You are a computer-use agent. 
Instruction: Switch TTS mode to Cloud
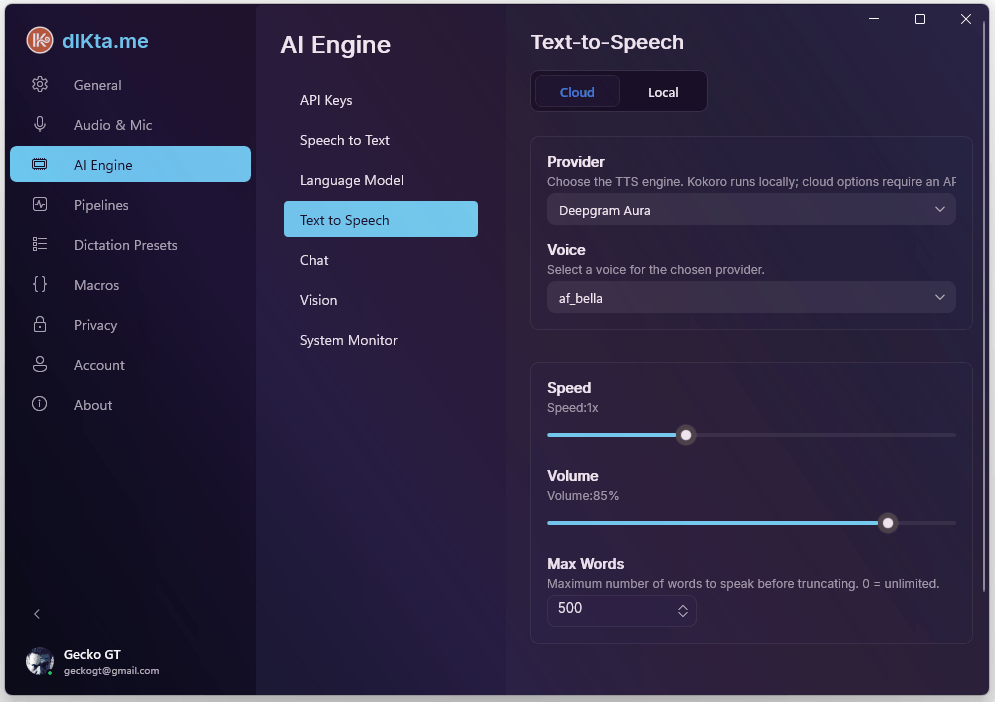click(x=577, y=92)
